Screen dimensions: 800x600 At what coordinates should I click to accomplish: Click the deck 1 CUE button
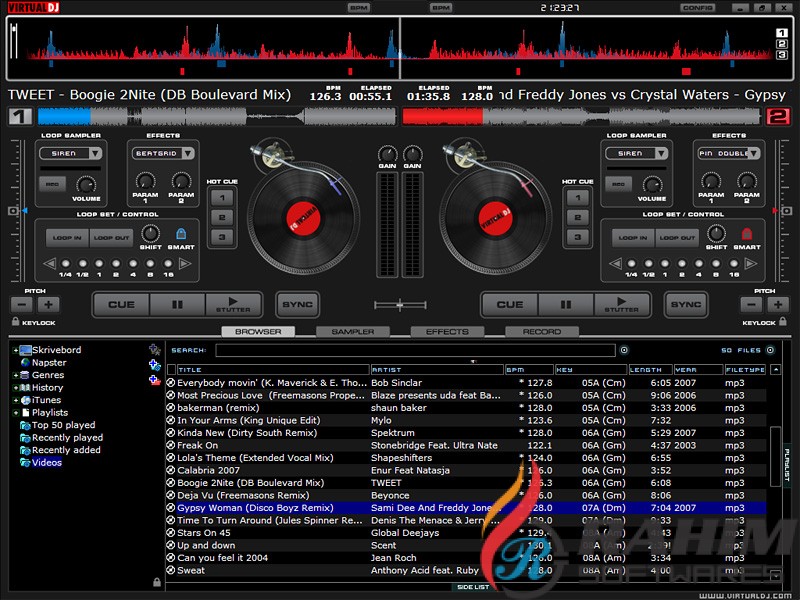point(121,305)
